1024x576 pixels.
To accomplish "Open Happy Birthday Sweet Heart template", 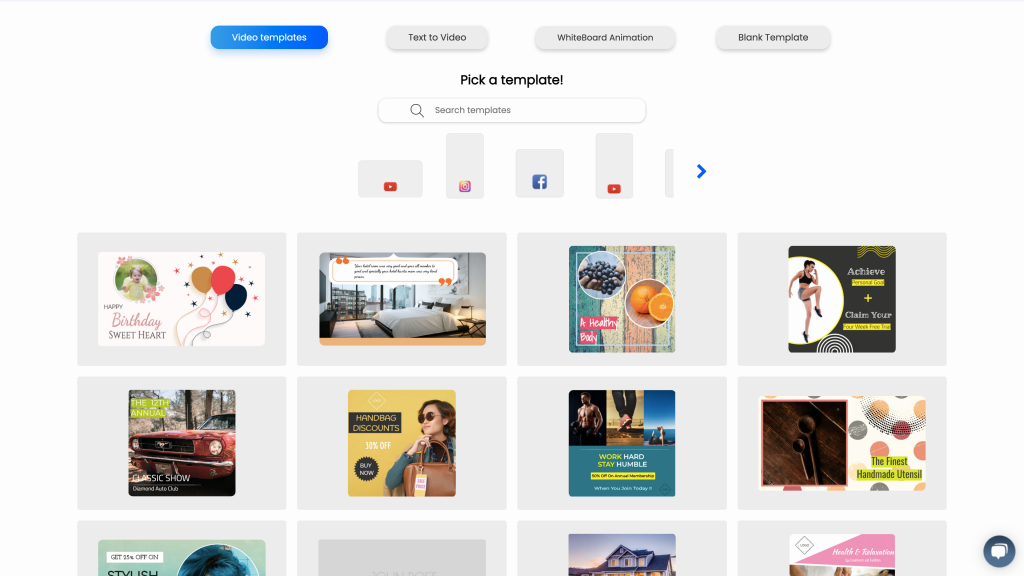I will [x=181, y=299].
